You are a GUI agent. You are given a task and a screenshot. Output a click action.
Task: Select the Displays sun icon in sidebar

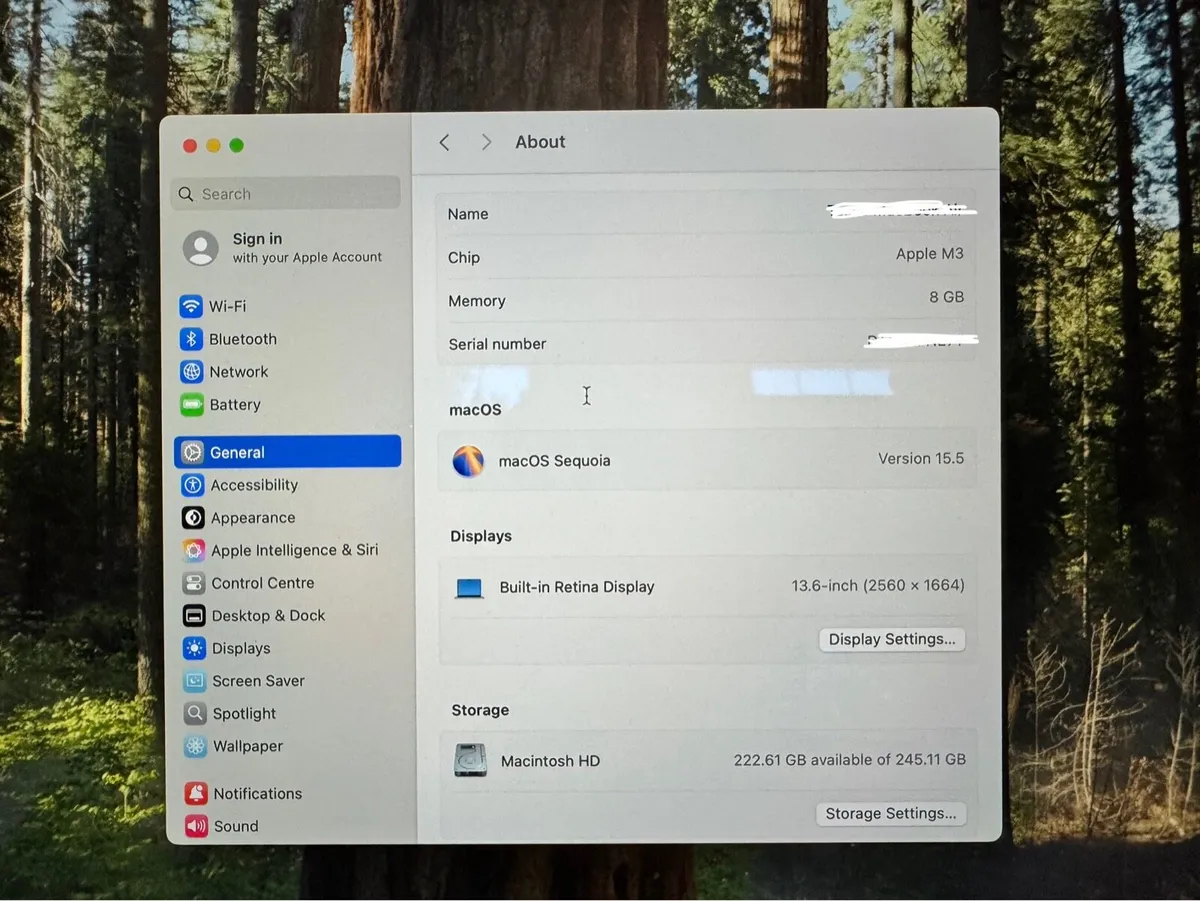[195, 648]
